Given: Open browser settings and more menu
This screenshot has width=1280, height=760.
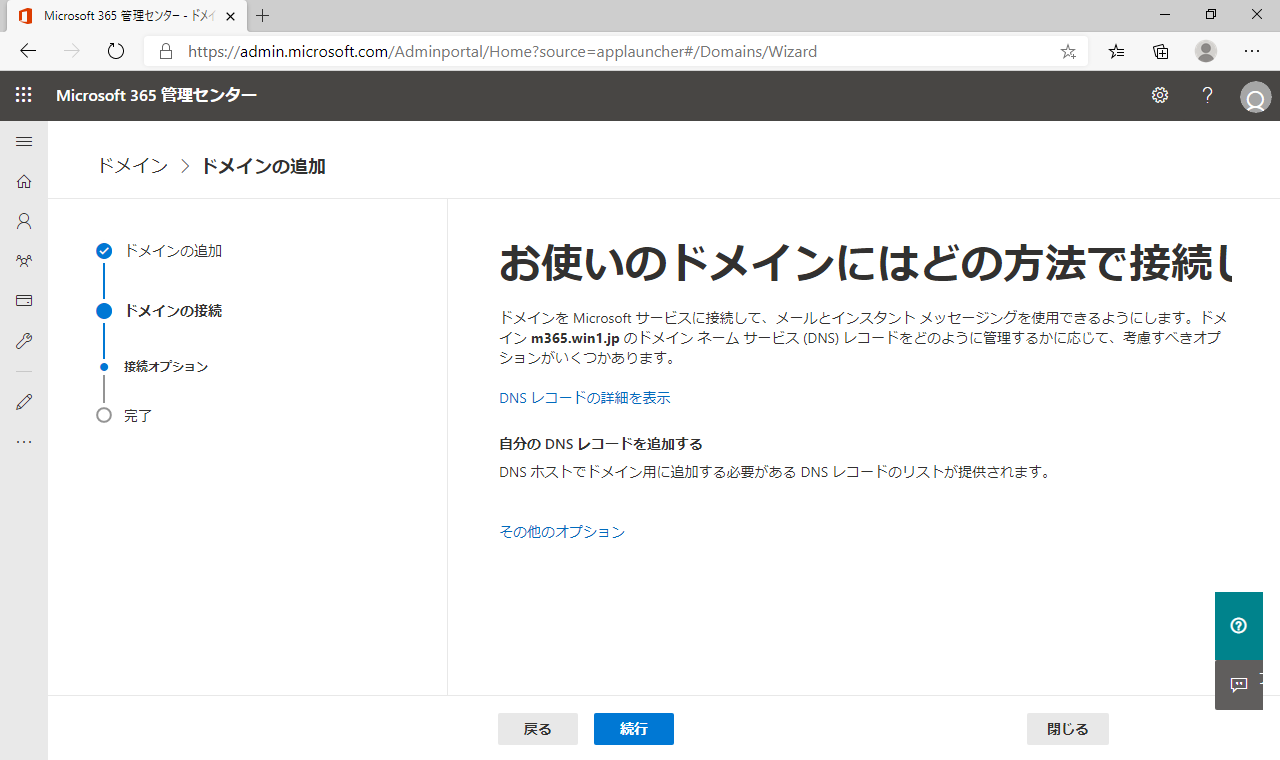Looking at the screenshot, I should click(x=1252, y=51).
